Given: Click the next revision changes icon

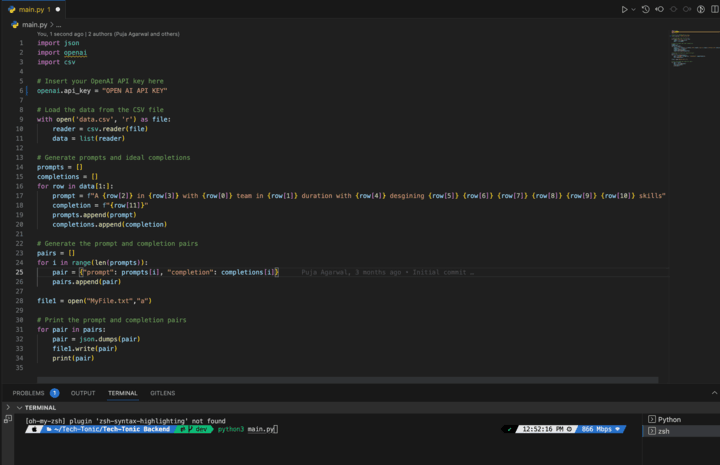Looking at the screenshot, I should tap(688, 9).
